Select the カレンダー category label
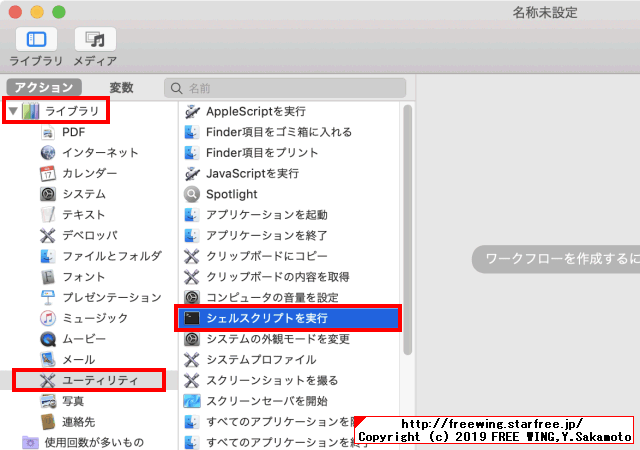This screenshot has height=450, width=640. 90,174
